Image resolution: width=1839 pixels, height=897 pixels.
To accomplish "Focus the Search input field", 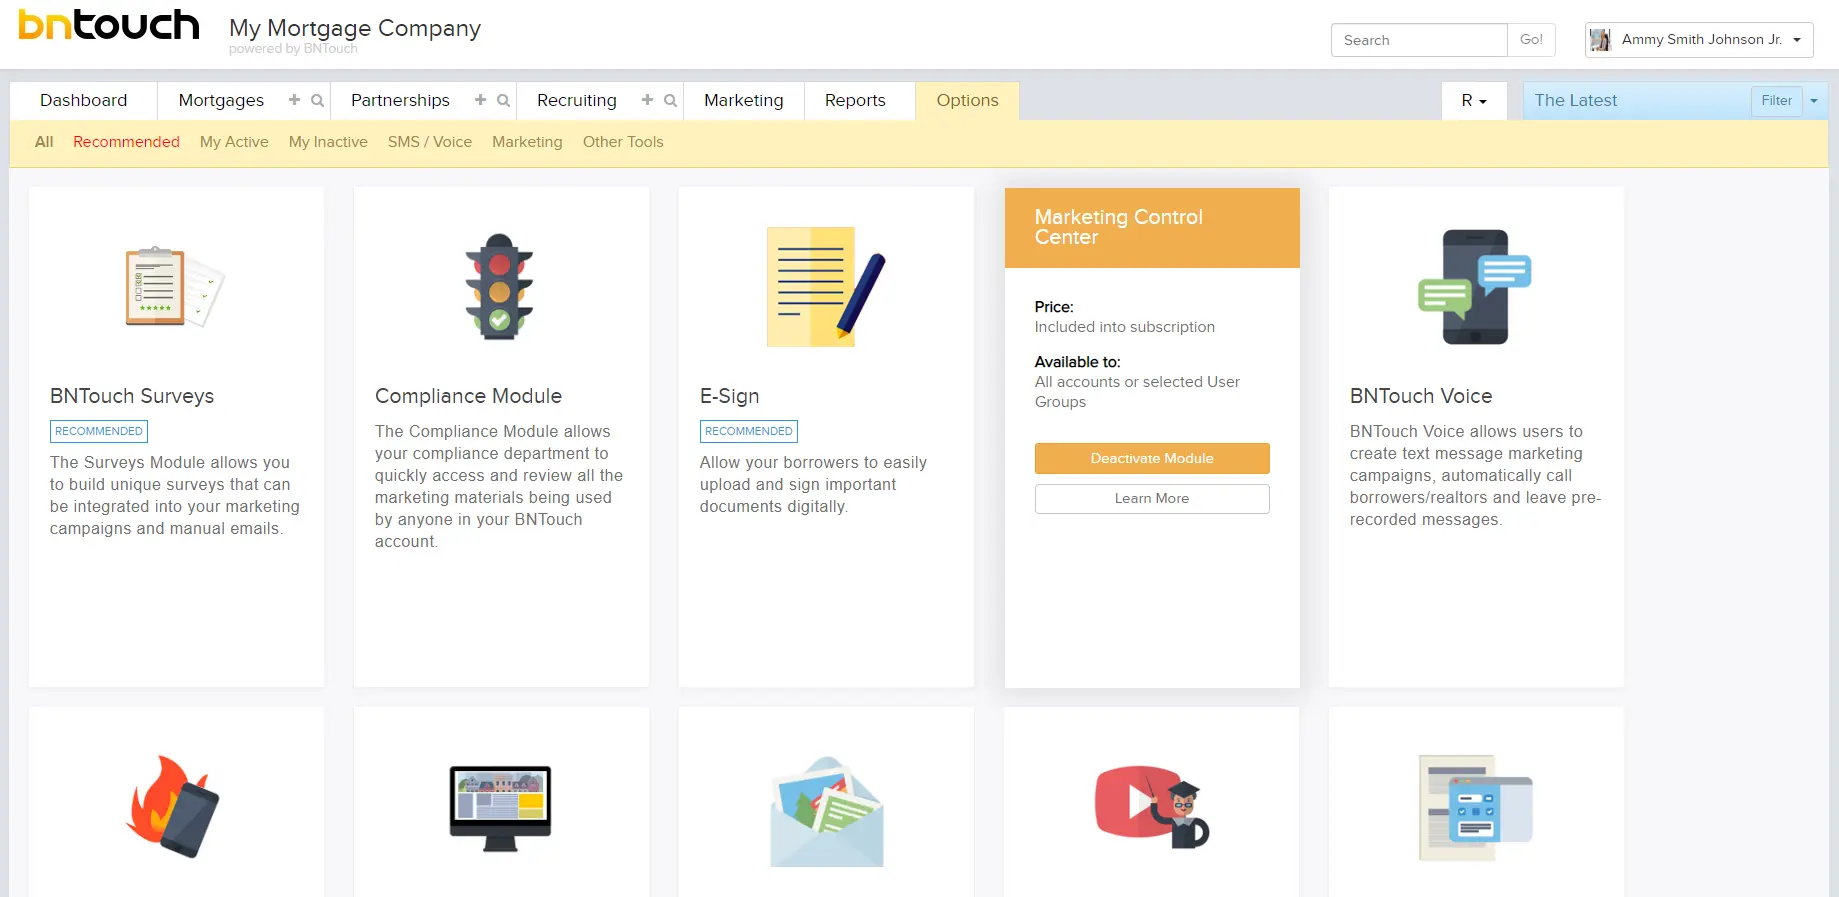I will click(x=1418, y=40).
